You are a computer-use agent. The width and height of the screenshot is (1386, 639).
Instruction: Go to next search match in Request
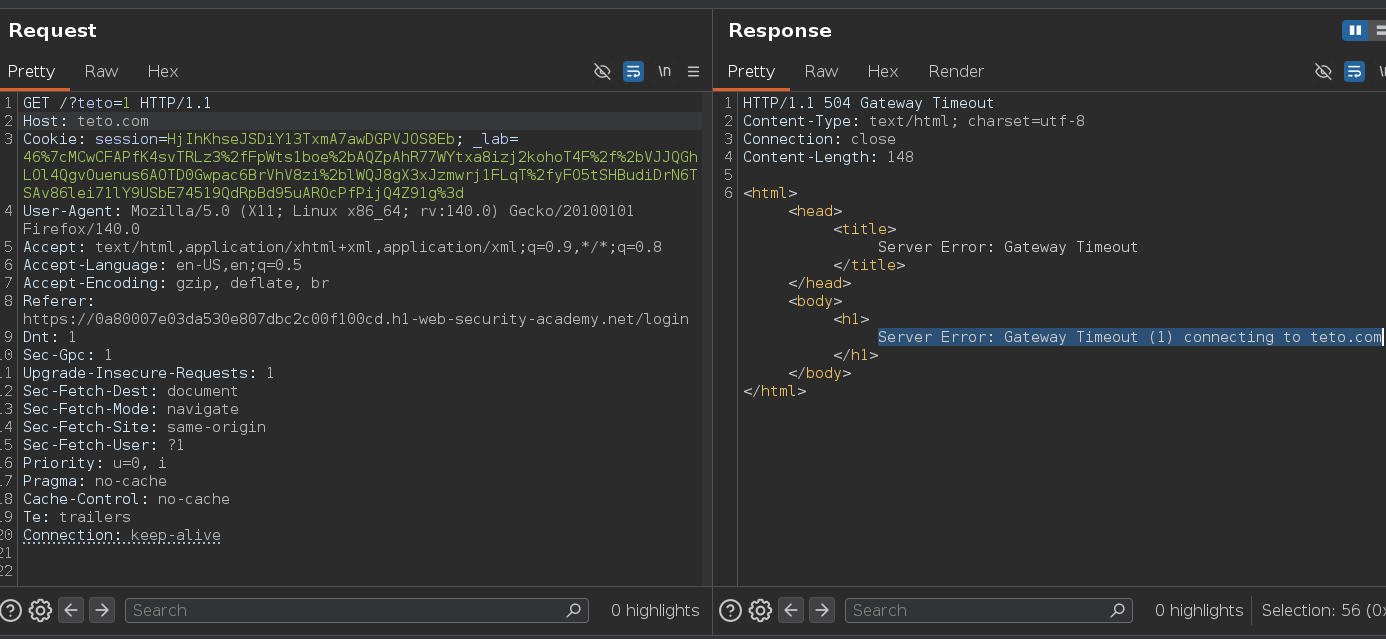pyautogui.click(x=101, y=610)
